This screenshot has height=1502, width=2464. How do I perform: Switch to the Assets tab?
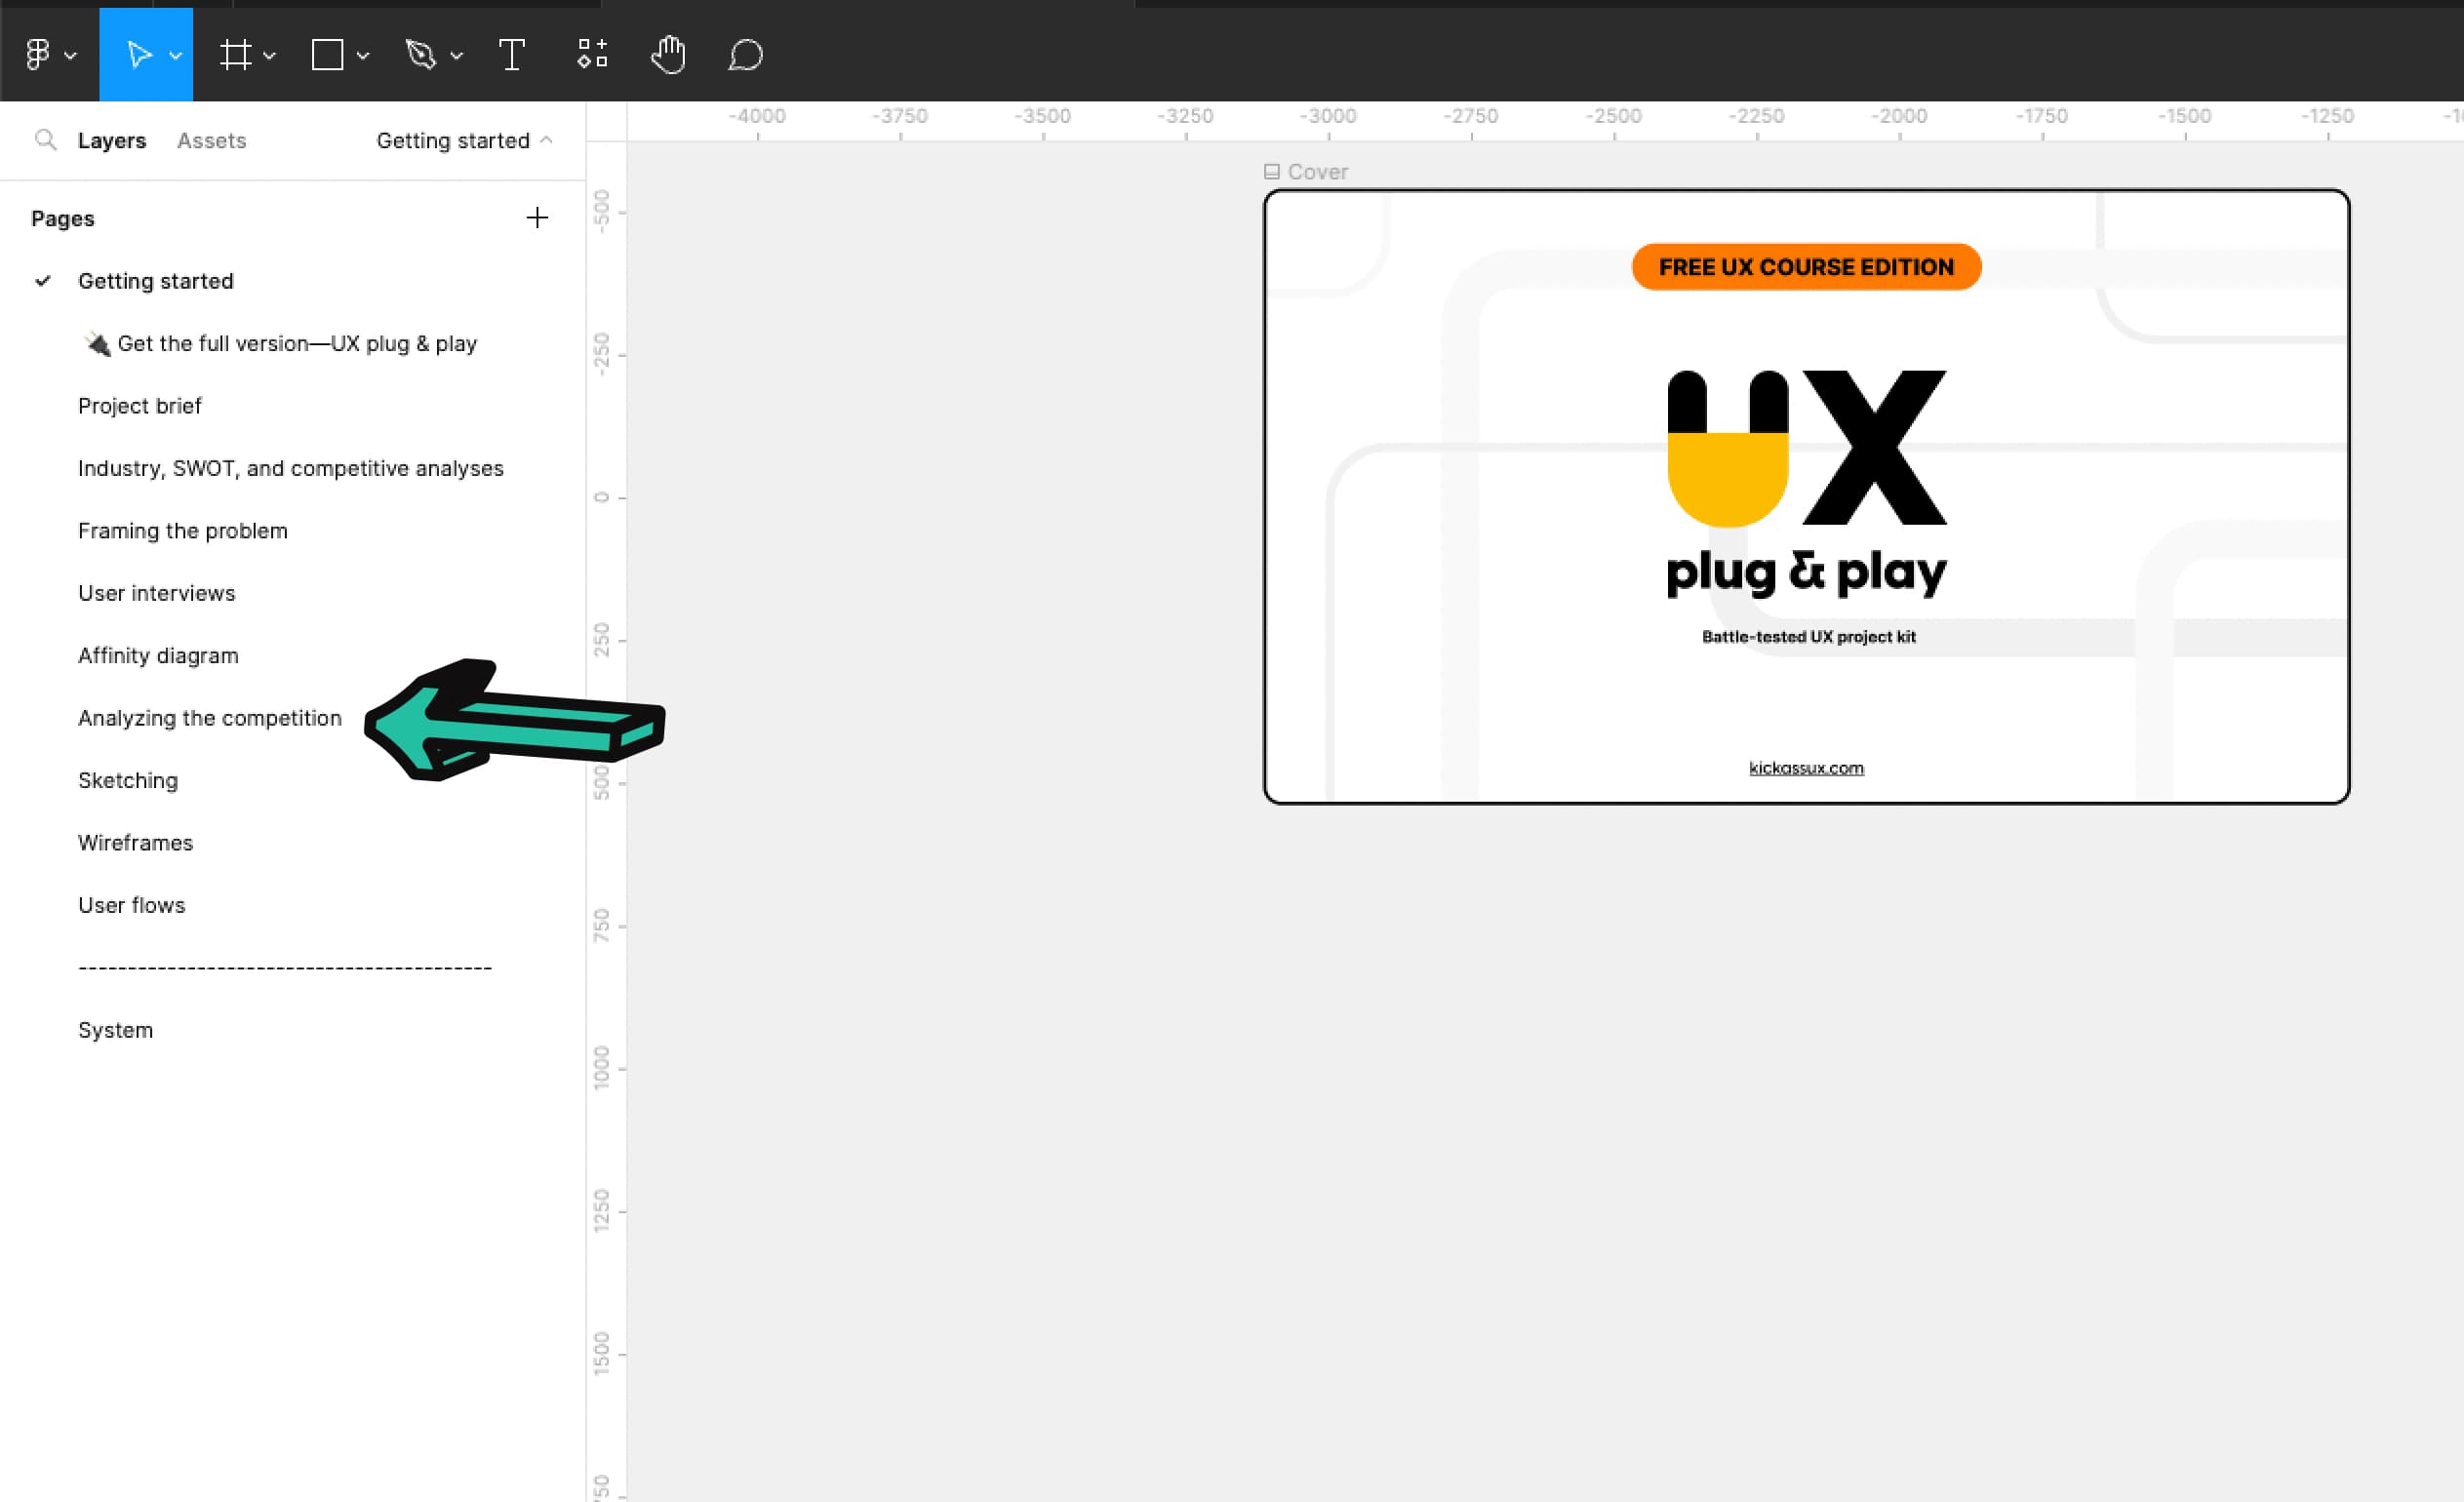click(x=211, y=140)
